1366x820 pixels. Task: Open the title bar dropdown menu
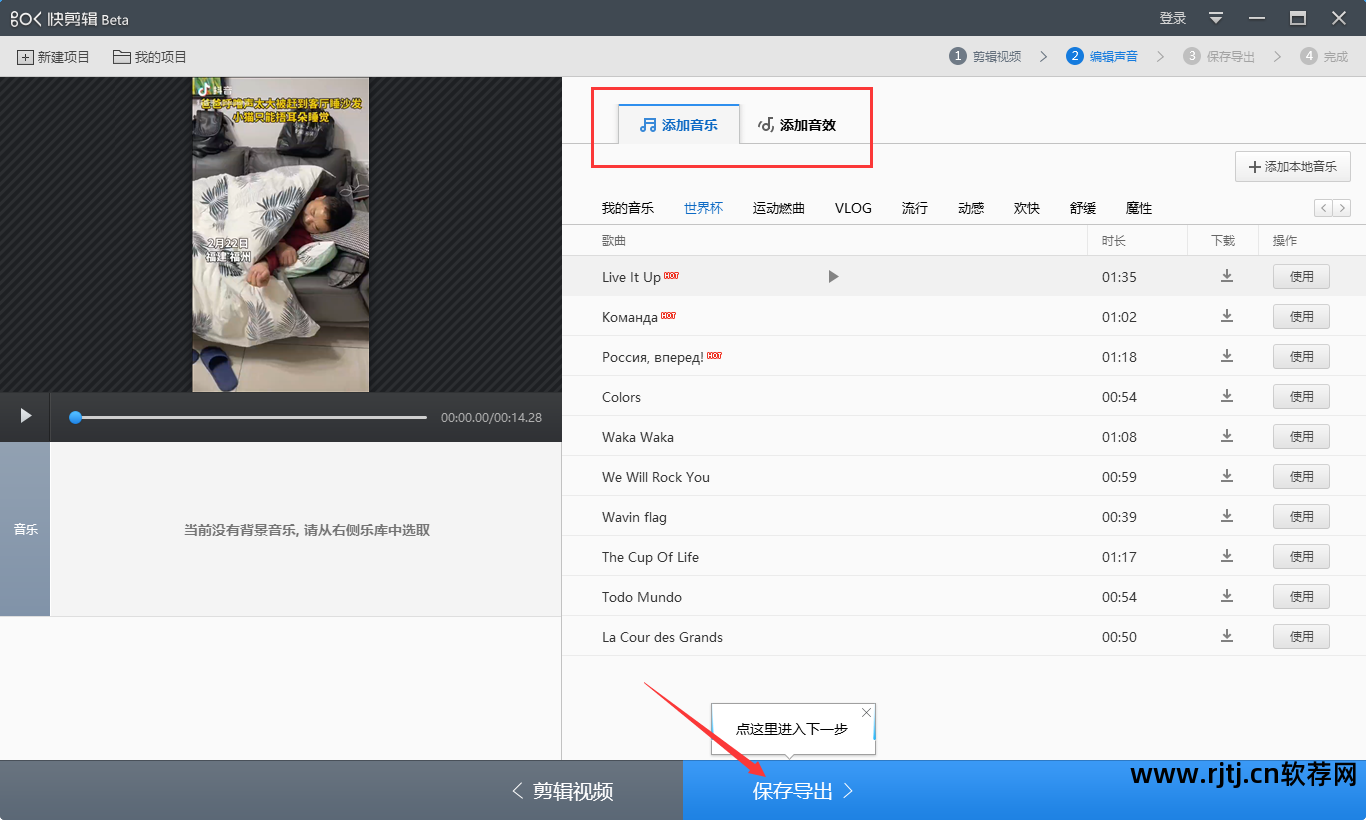(x=1216, y=18)
